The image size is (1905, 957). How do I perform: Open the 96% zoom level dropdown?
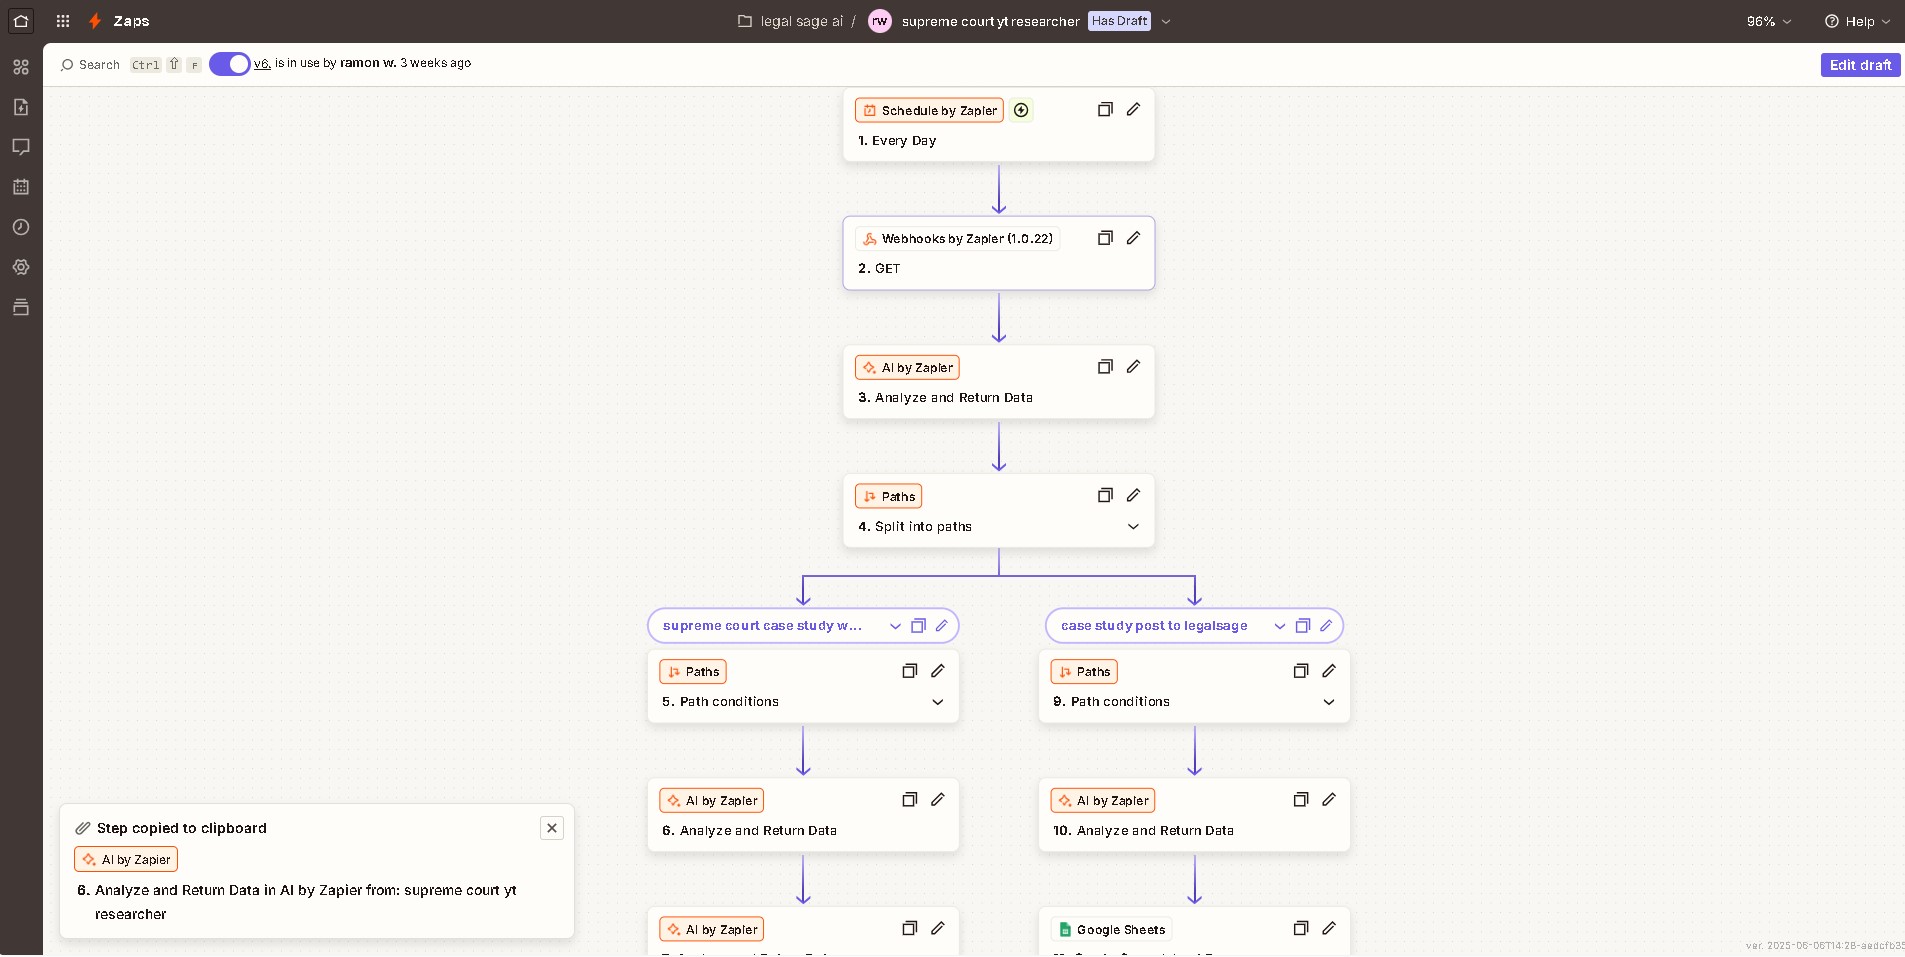point(1768,21)
